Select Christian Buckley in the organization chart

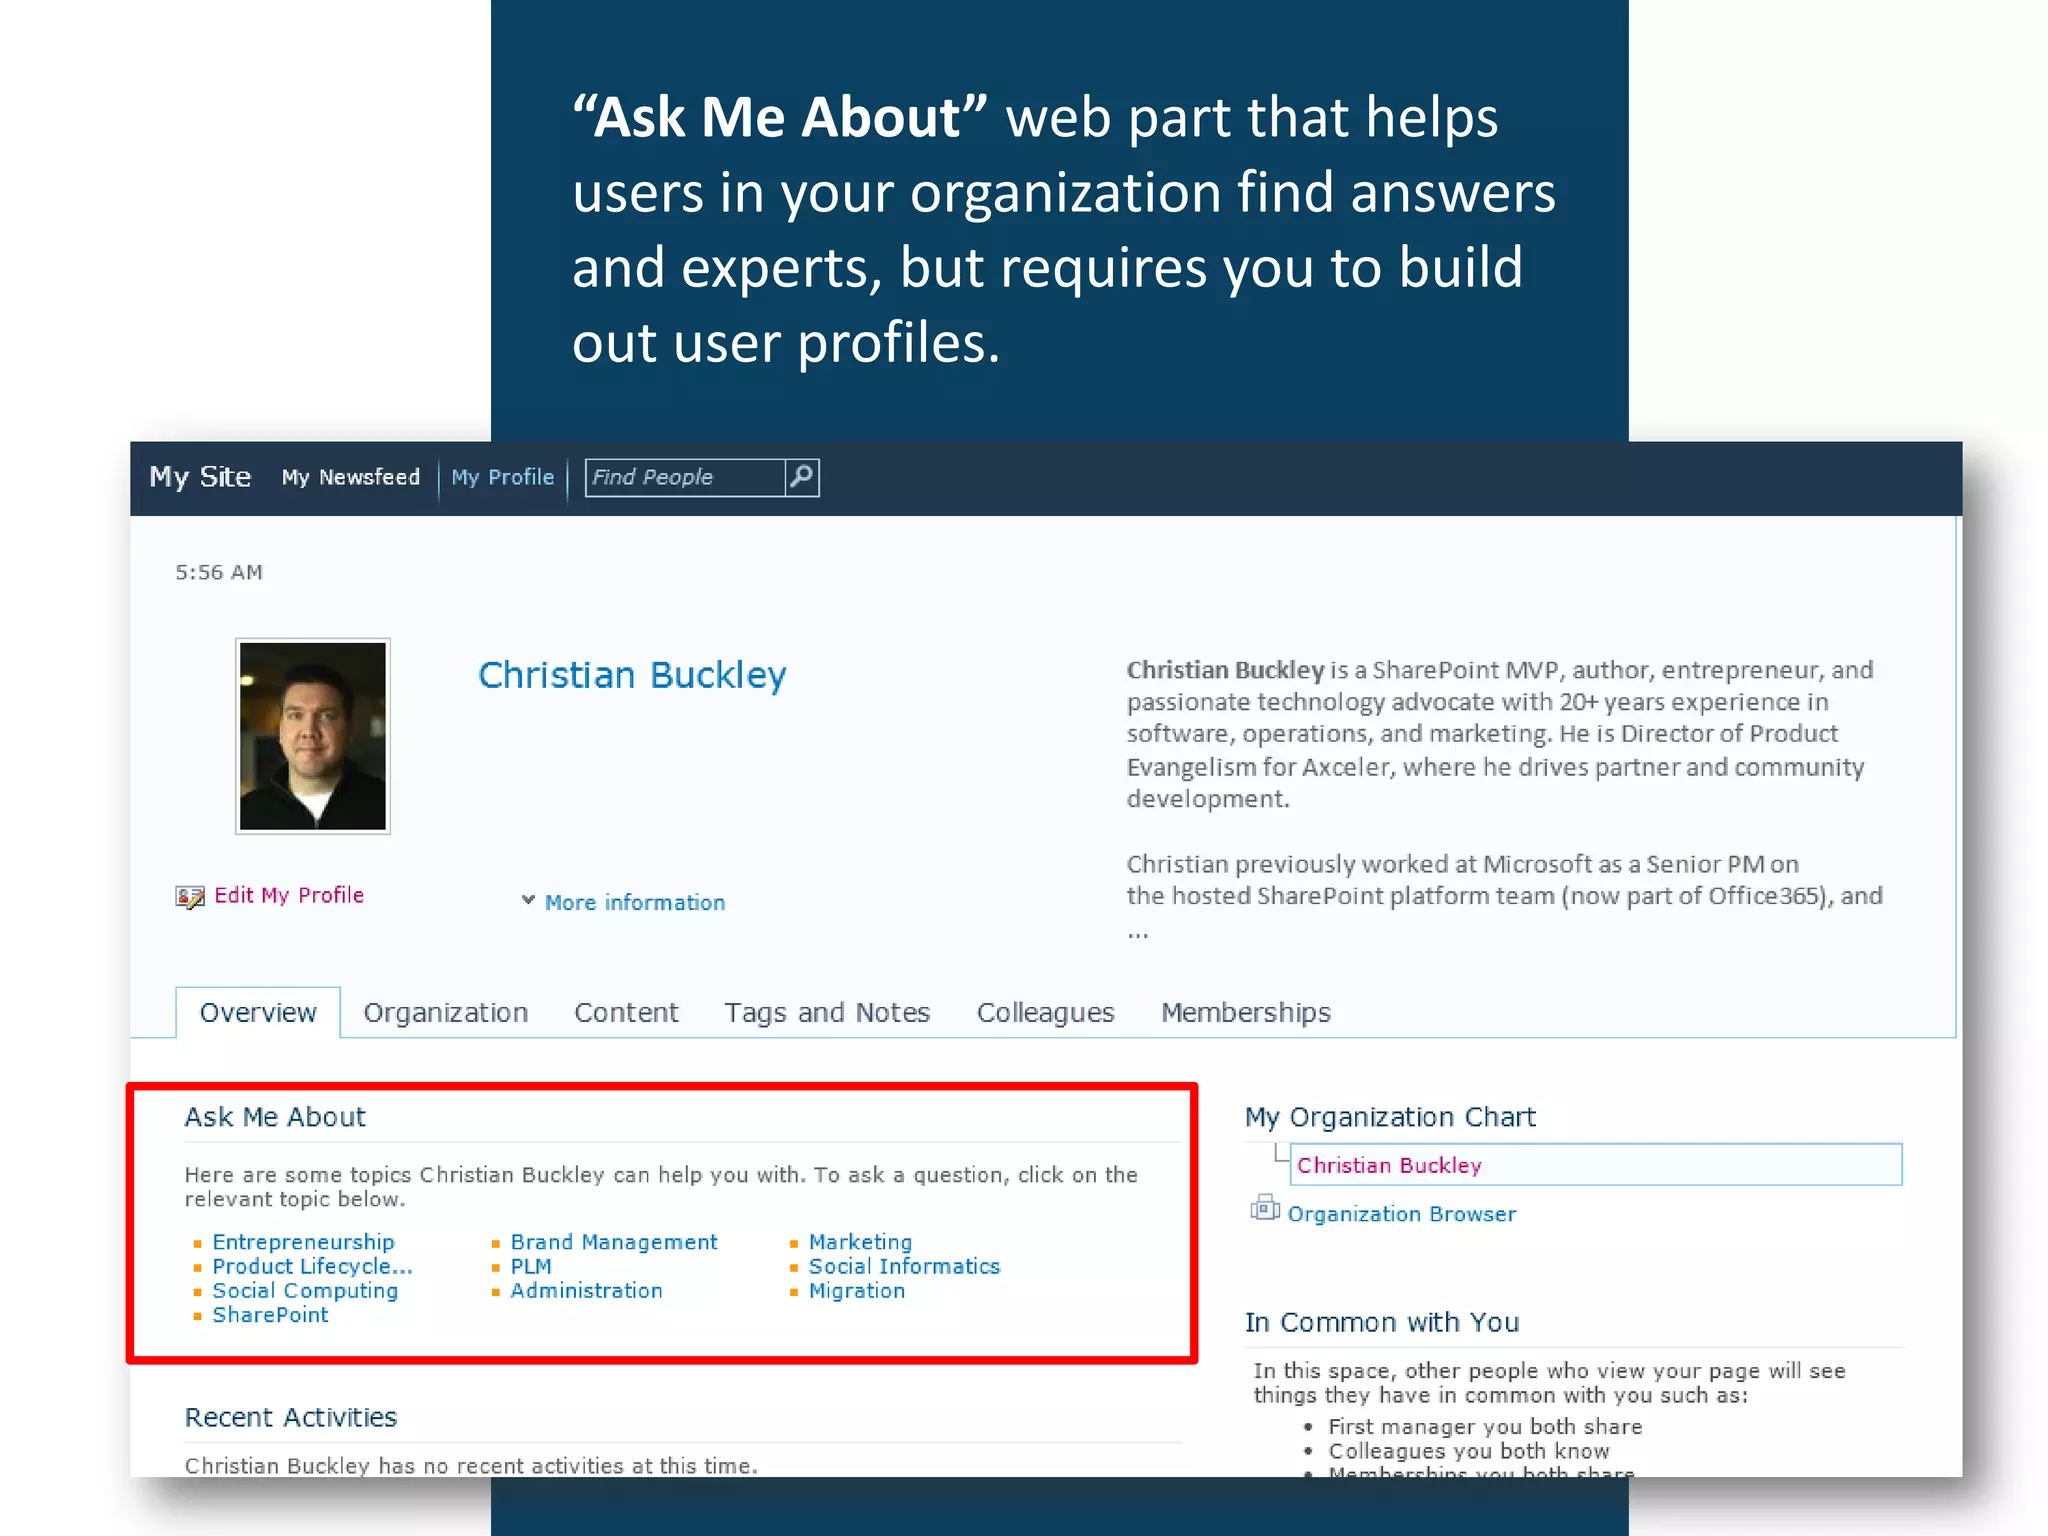1596,1165
